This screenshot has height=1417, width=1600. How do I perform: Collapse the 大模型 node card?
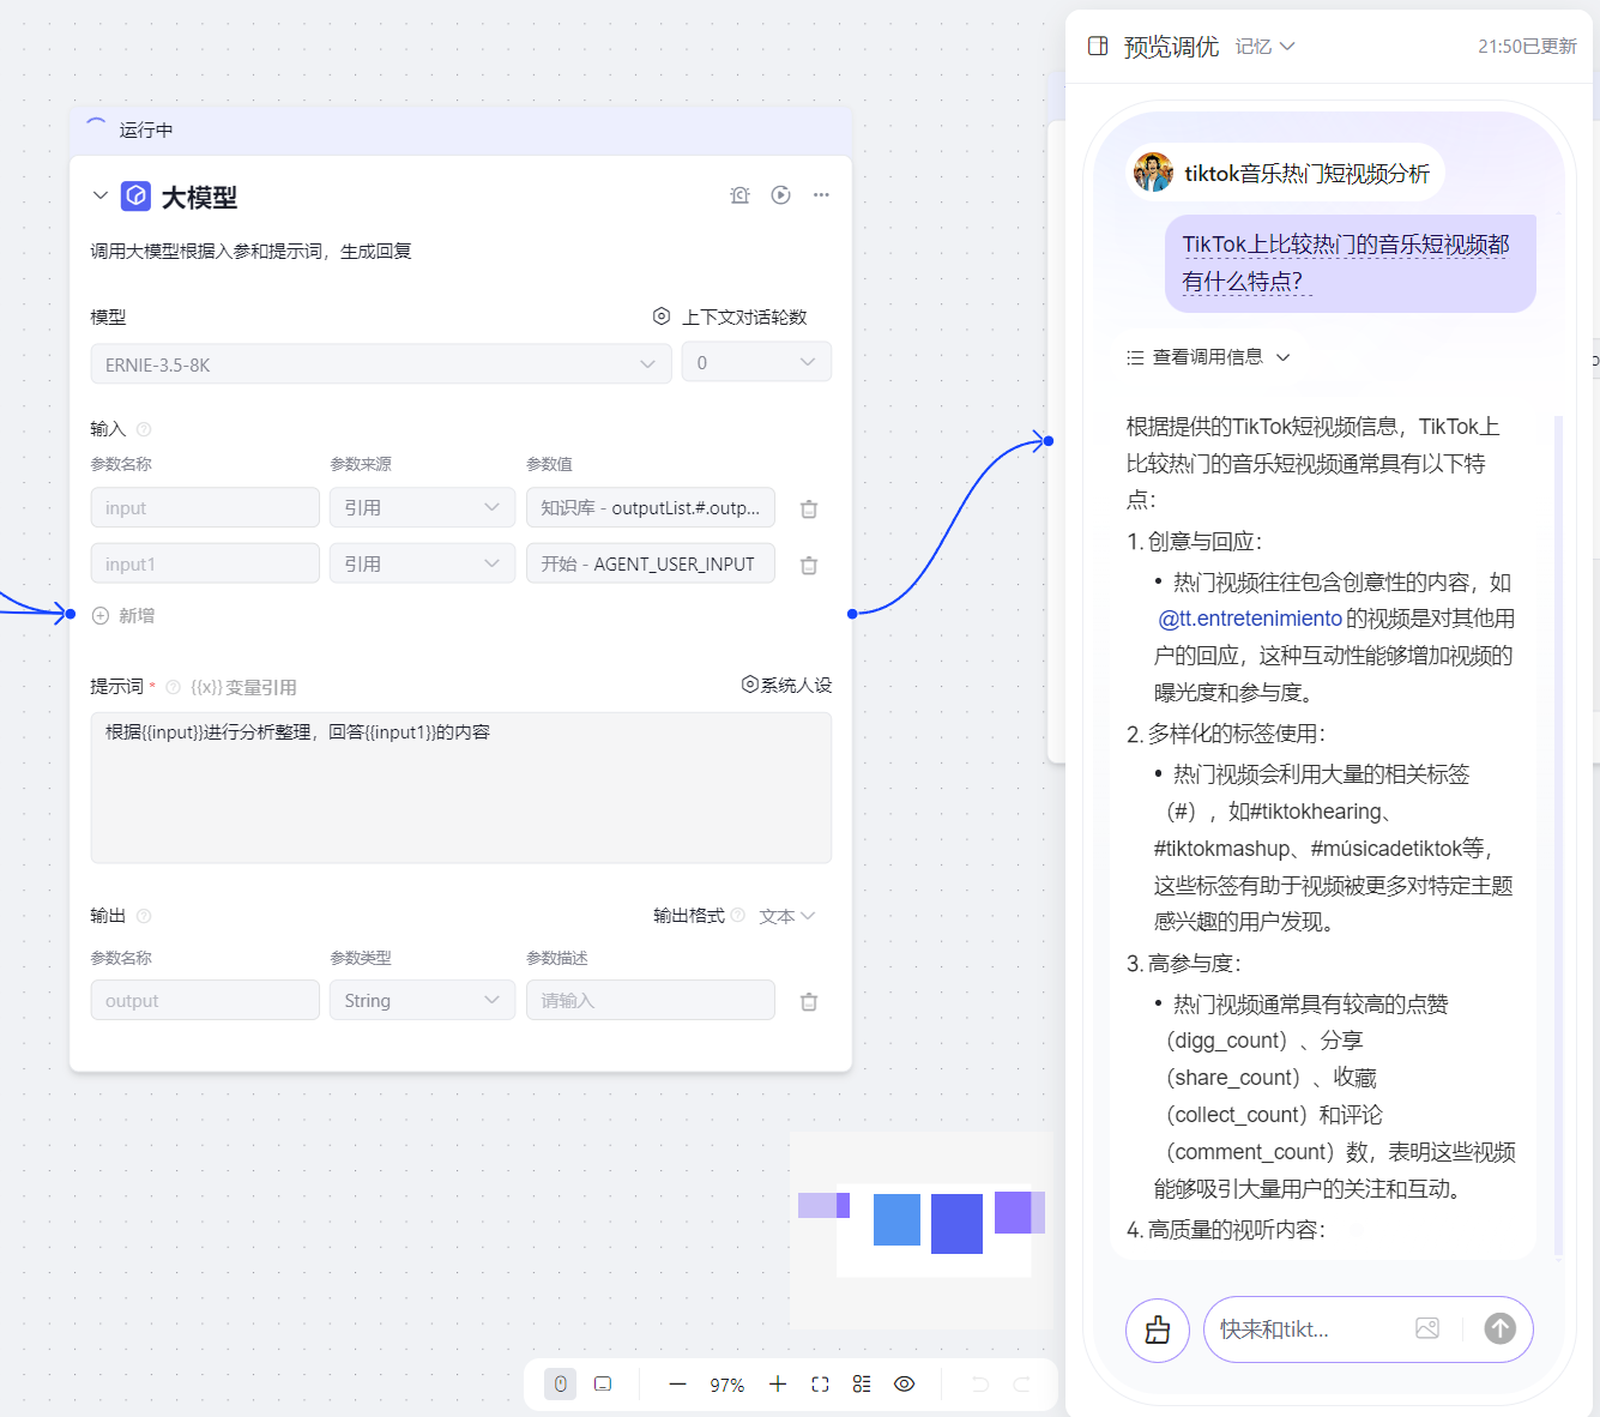[x=99, y=195]
